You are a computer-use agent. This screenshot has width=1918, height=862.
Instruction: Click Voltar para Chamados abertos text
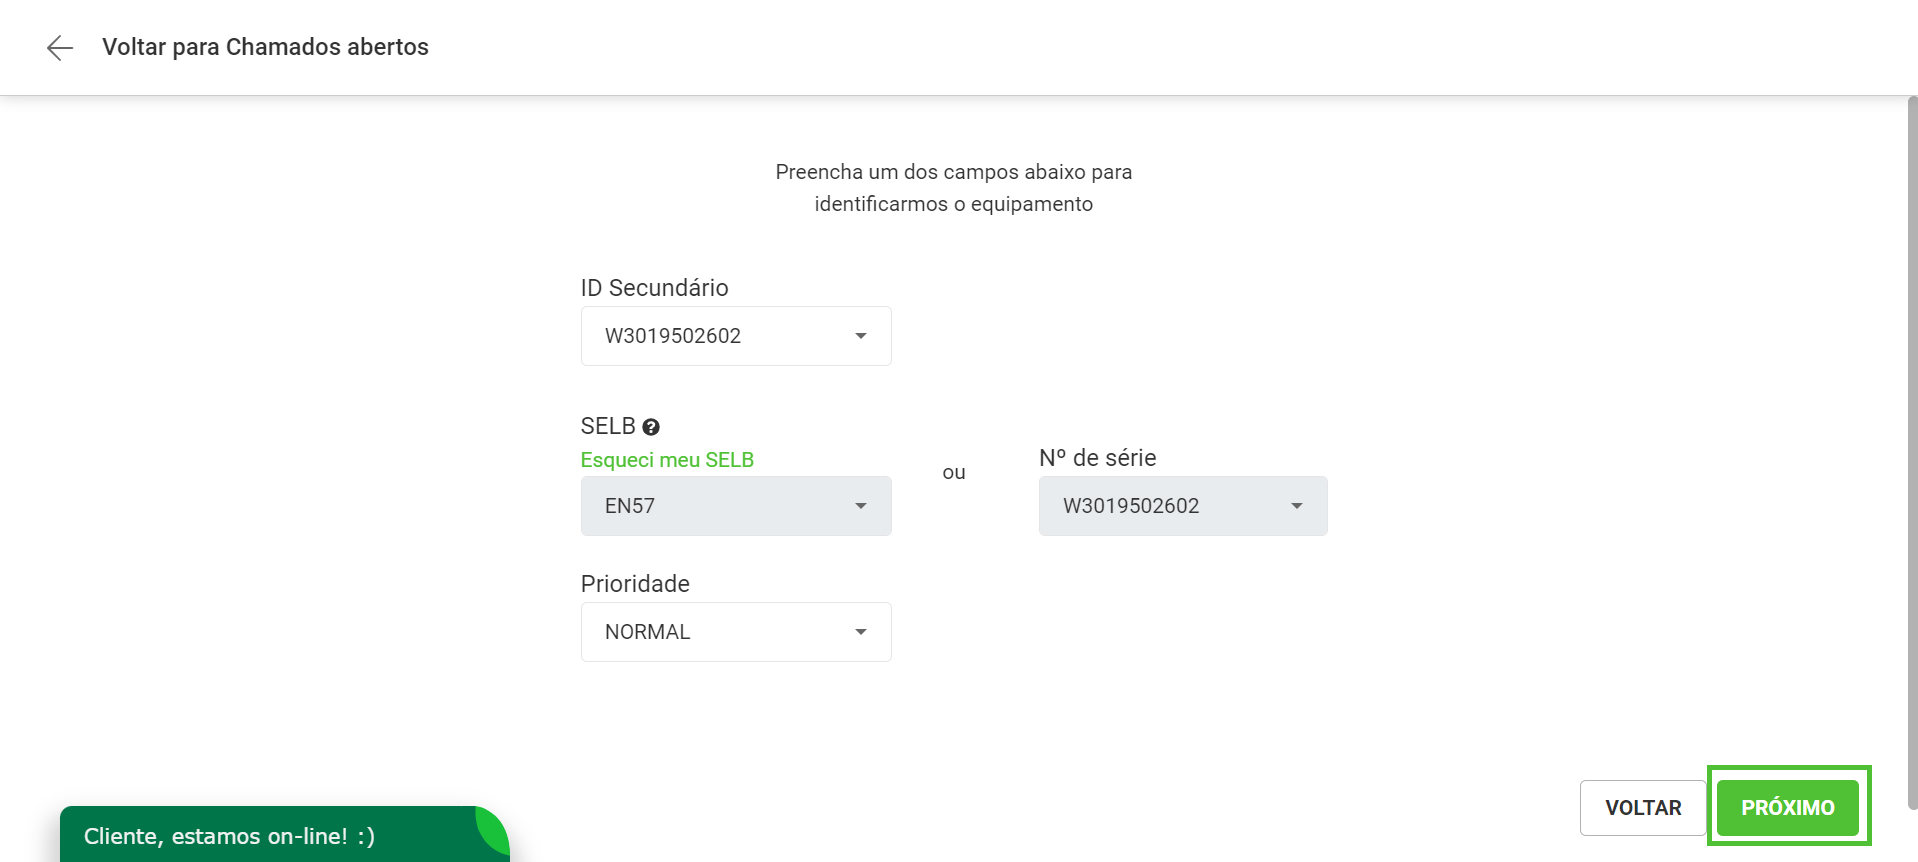click(265, 47)
